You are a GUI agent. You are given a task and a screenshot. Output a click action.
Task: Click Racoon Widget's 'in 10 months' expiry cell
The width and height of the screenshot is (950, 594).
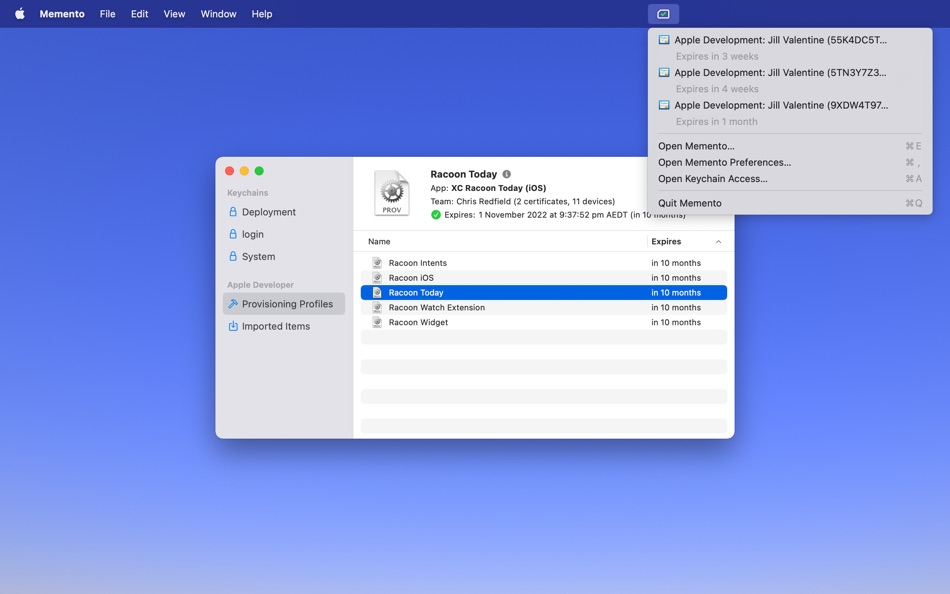(676, 322)
